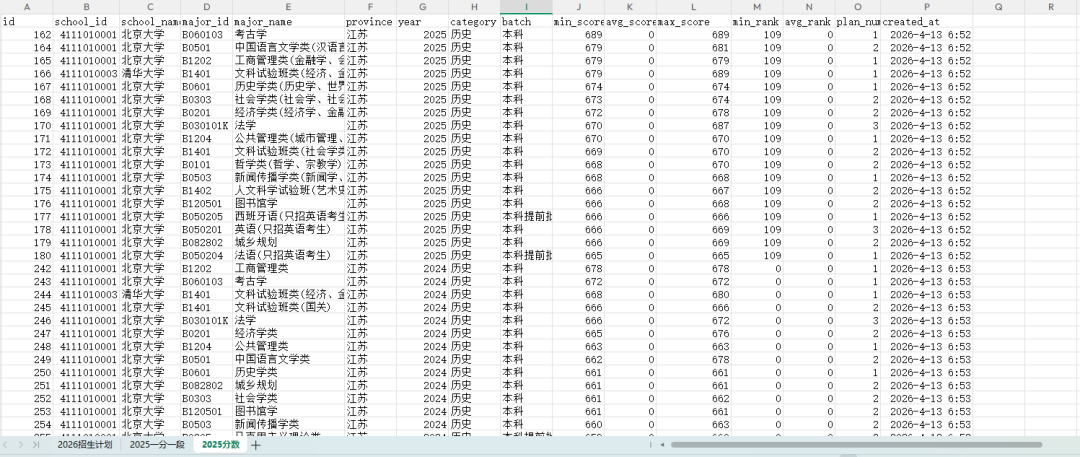Click horizontal scrollbar left arrow
The height and width of the screenshot is (457, 1080).
tap(661, 445)
